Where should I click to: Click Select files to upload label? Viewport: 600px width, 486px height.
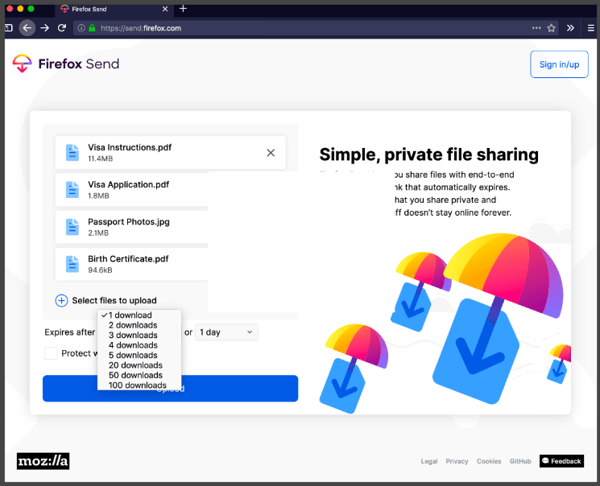(x=114, y=300)
